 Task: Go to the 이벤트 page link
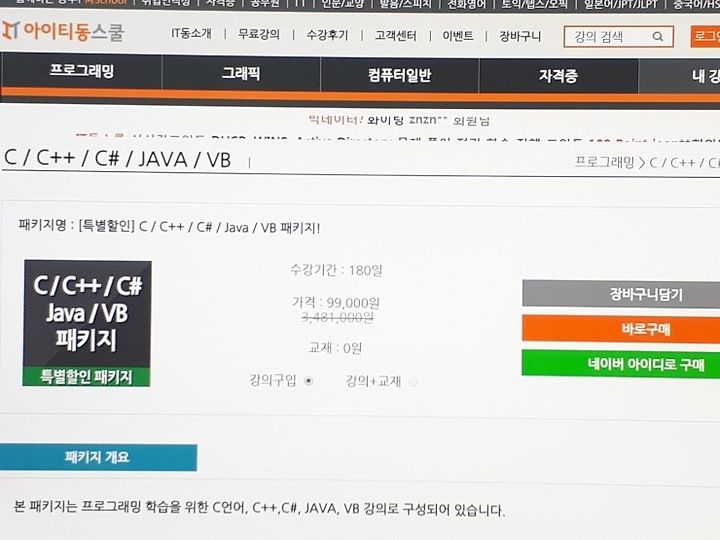pyautogui.click(x=458, y=36)
